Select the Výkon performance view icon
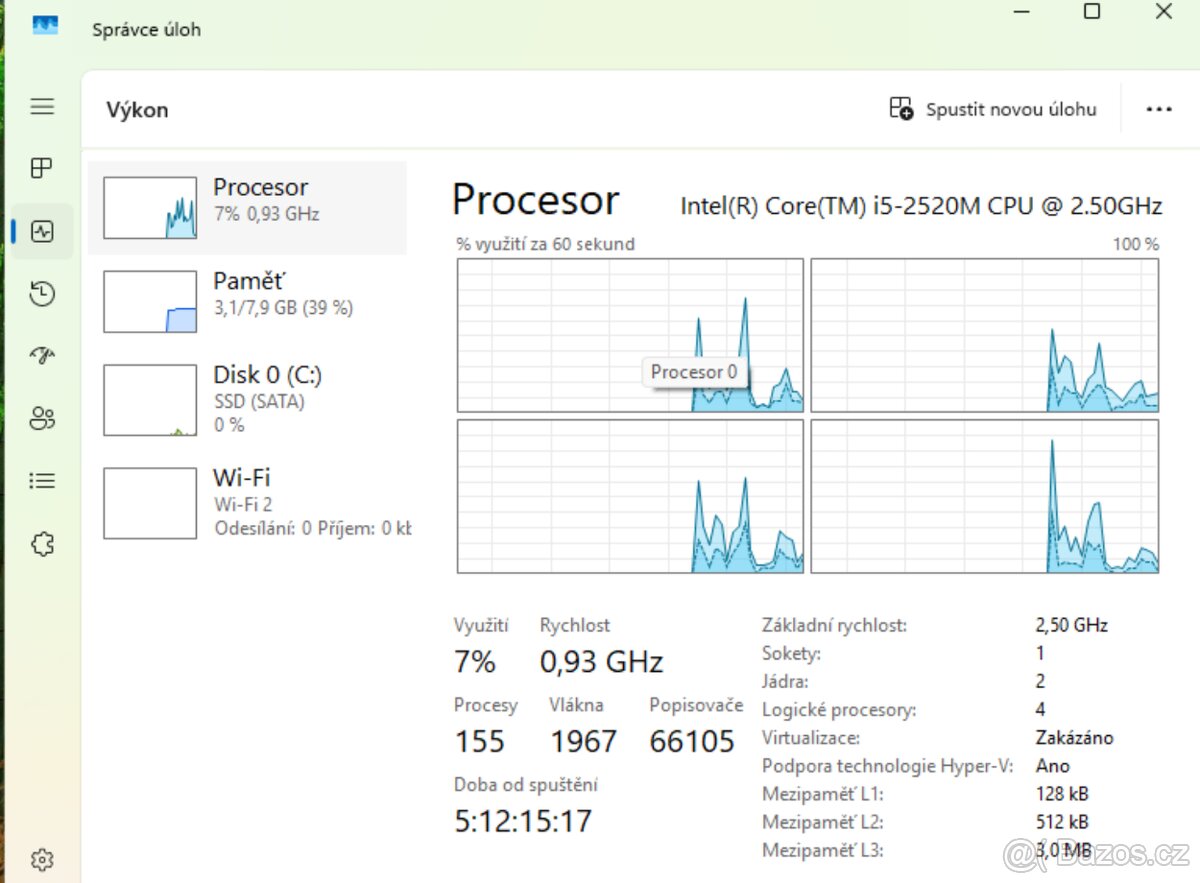 (x=41, y=231)
